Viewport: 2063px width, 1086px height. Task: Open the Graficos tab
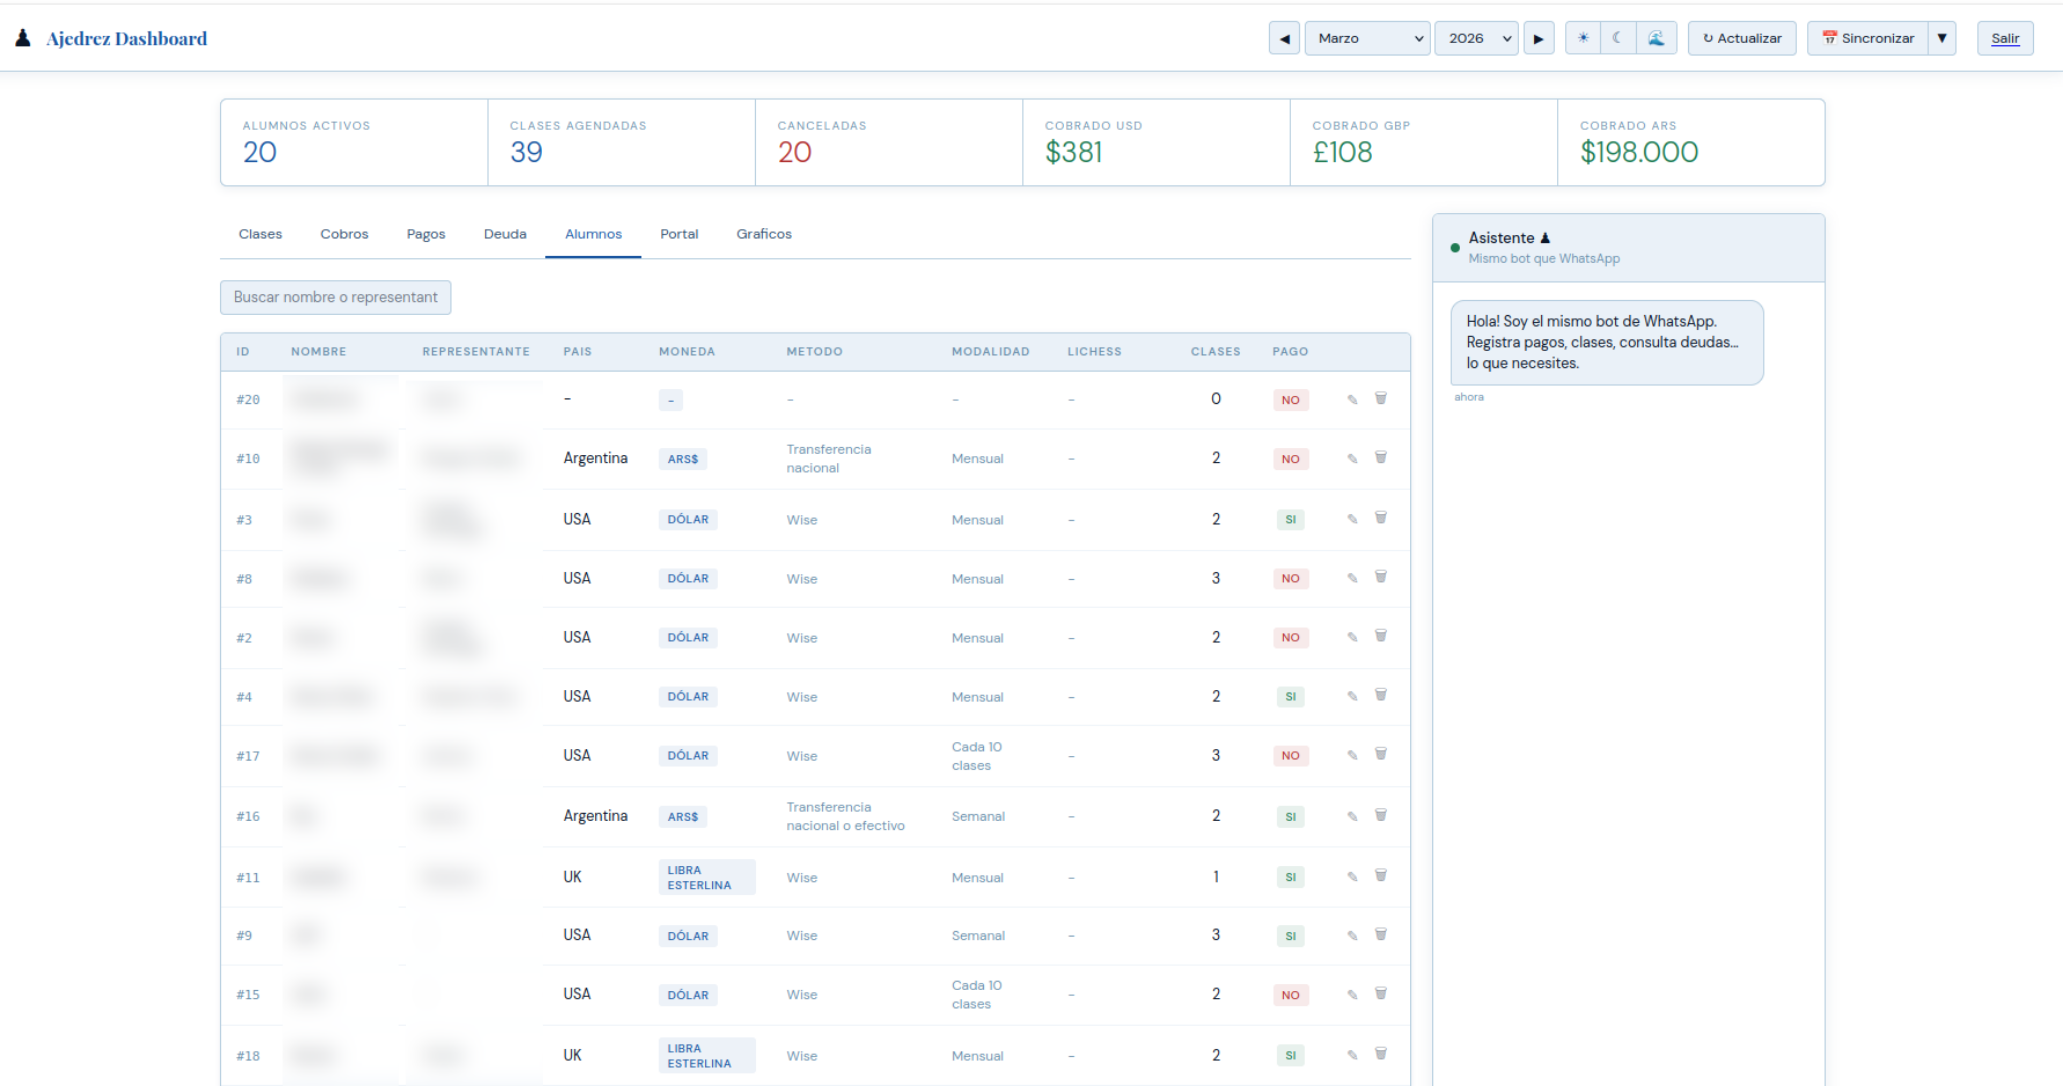763,234
